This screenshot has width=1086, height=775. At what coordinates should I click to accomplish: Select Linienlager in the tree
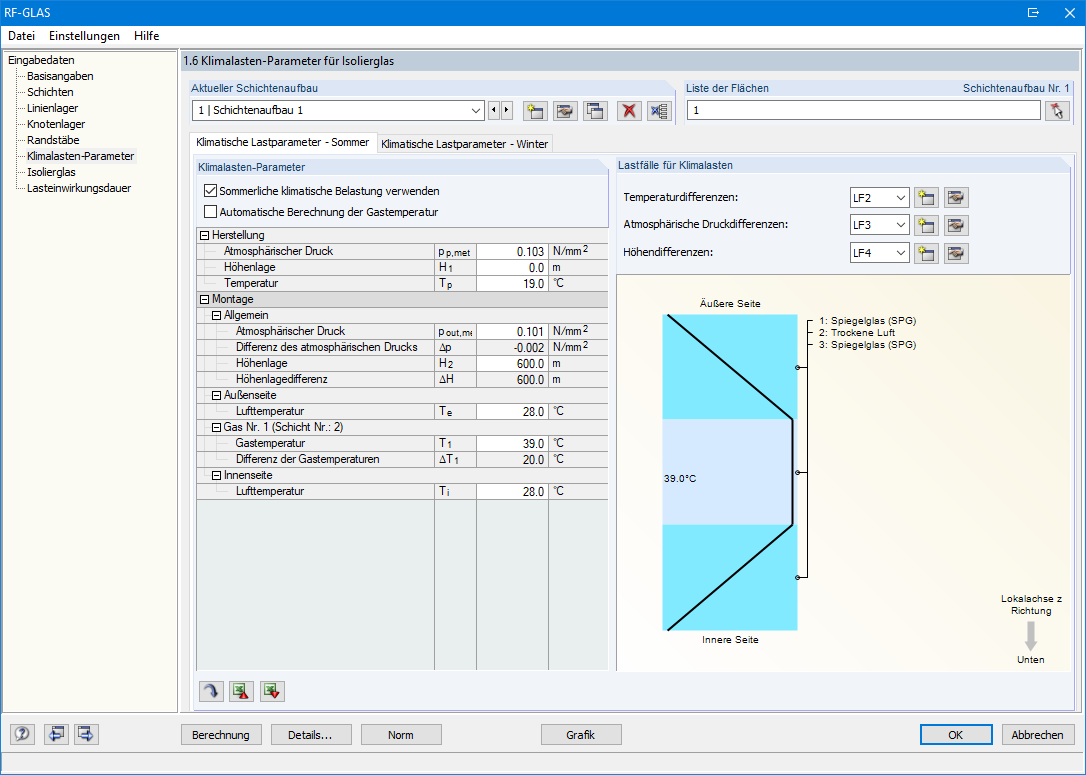tap(53, 108)
